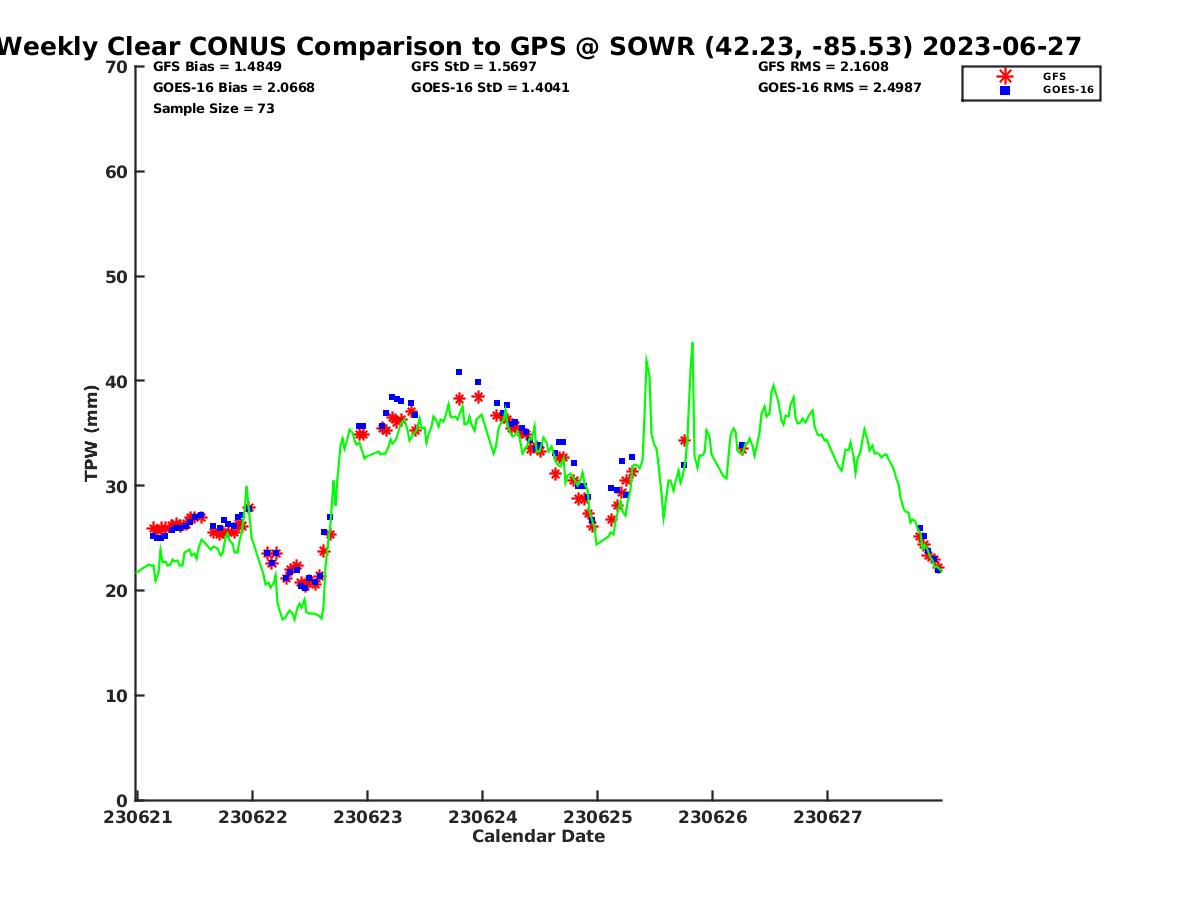Click the GOES-16 Bias = 2.0668 text

[233, 88]
